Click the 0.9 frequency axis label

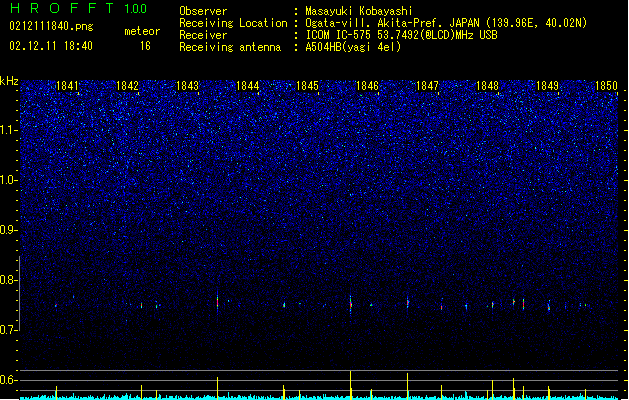8,230
